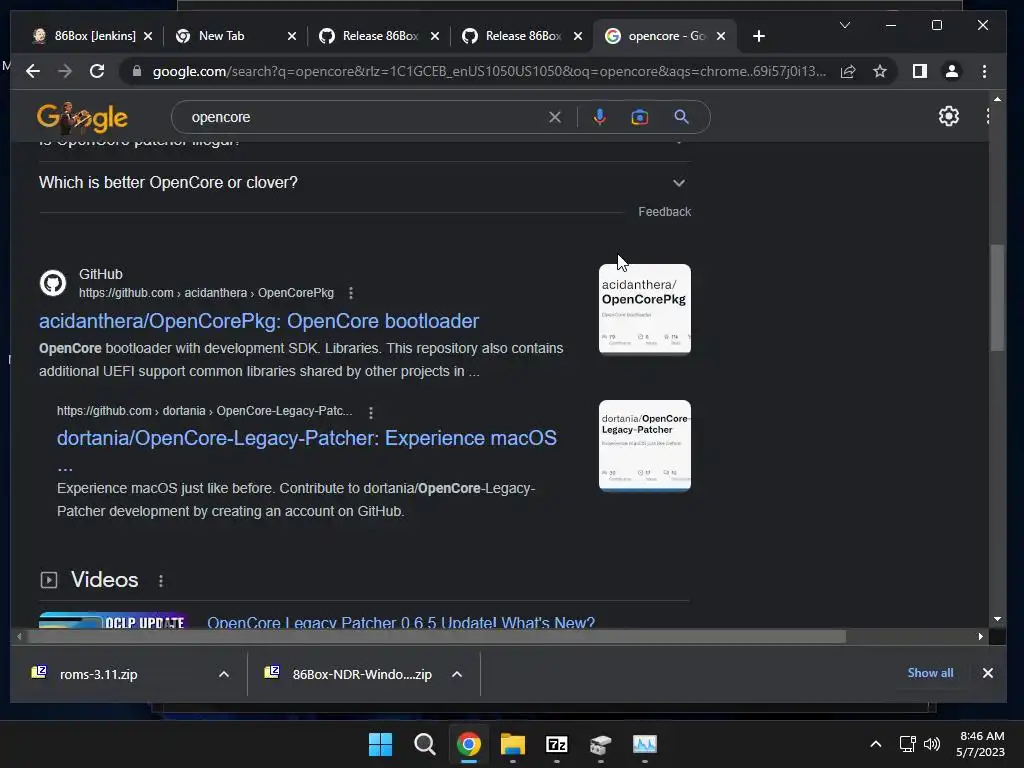Open Chrome side panel

pos(920,71)
